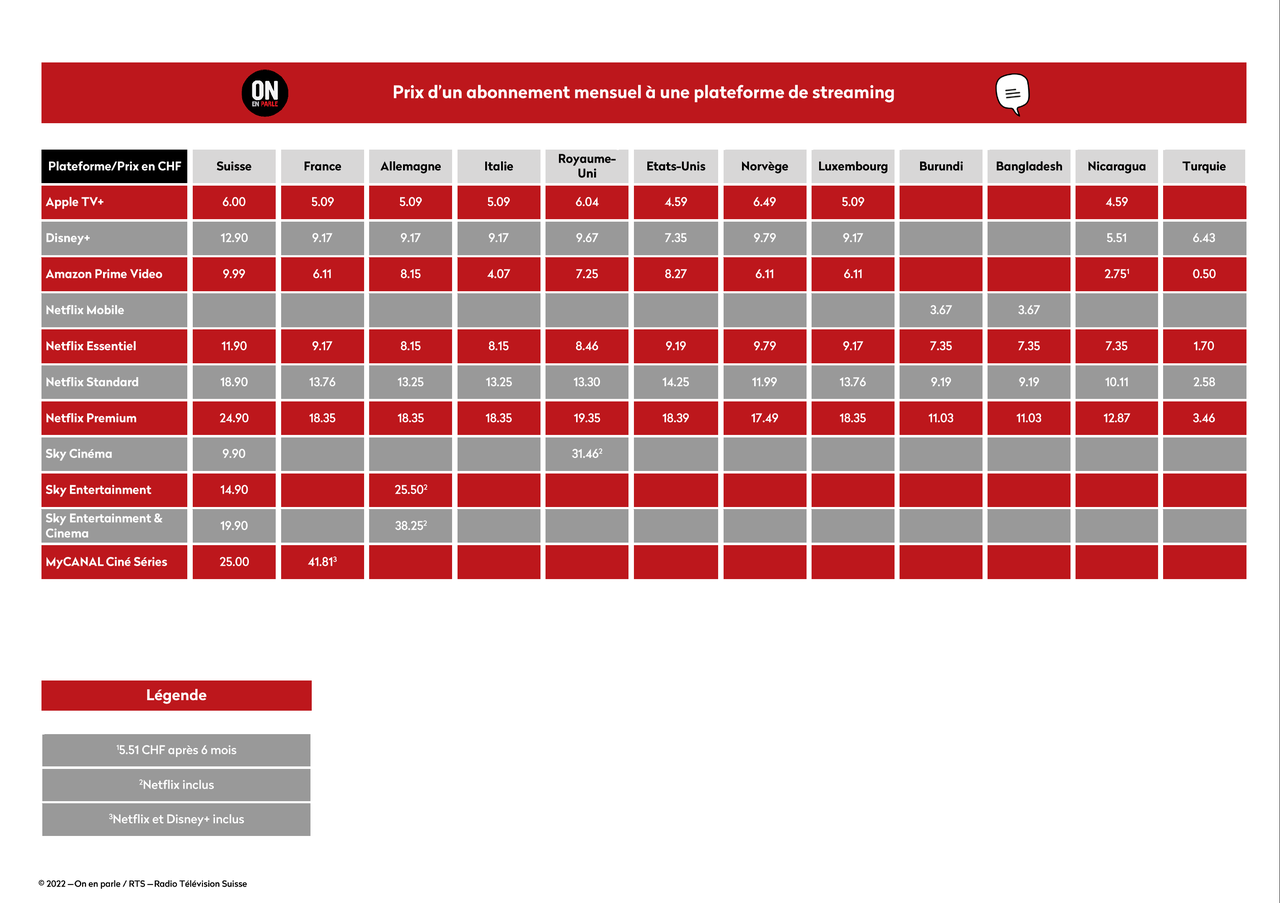1280x903 pixels.
Task: Click the Netflix Premium row header
Action: (113, 417)
